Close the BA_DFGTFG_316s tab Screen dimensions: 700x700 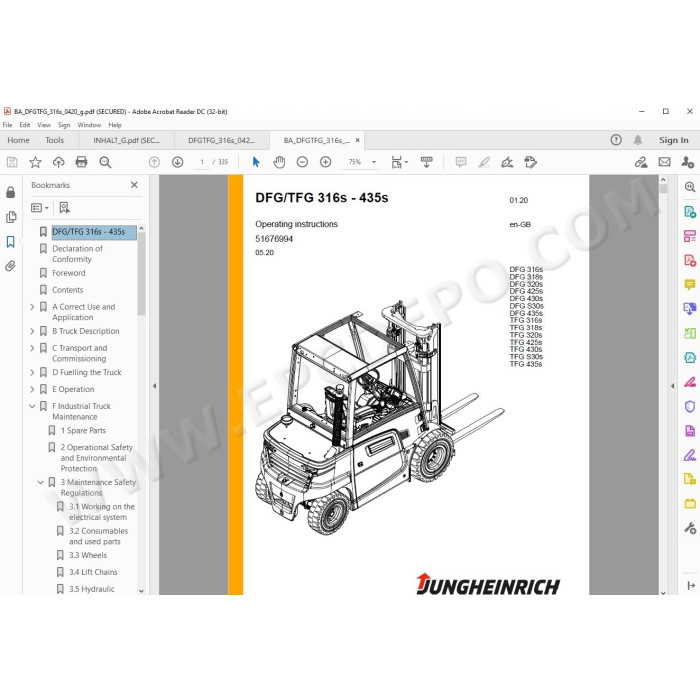358,140
